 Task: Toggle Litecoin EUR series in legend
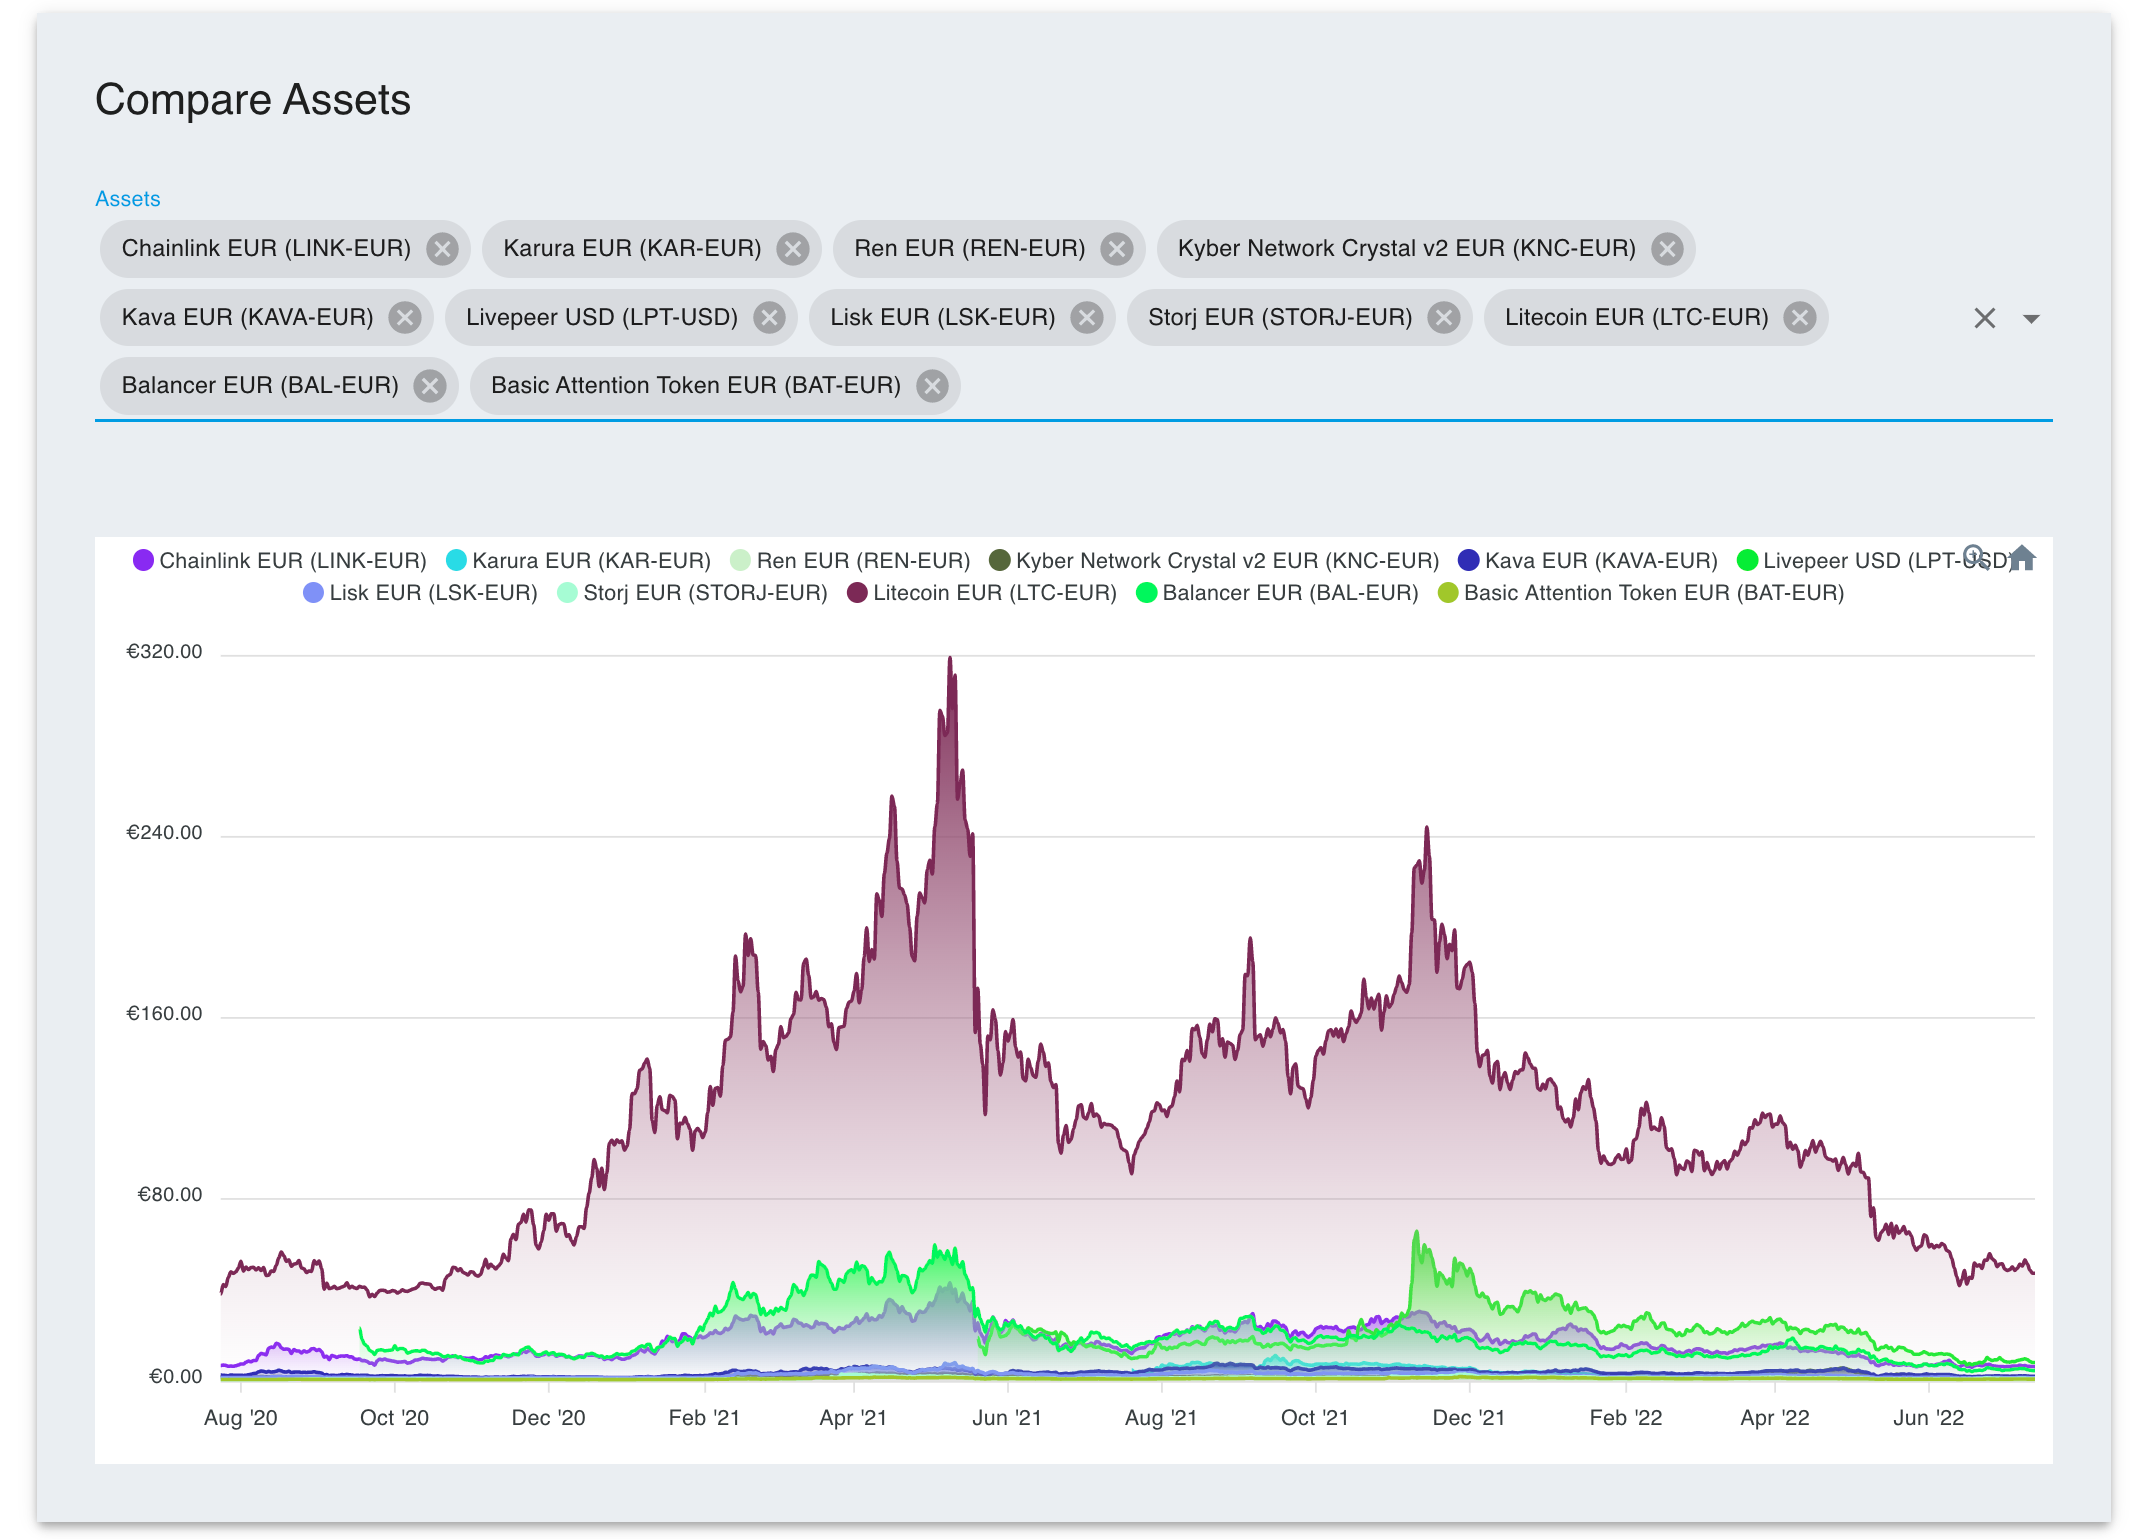[982, 593]
